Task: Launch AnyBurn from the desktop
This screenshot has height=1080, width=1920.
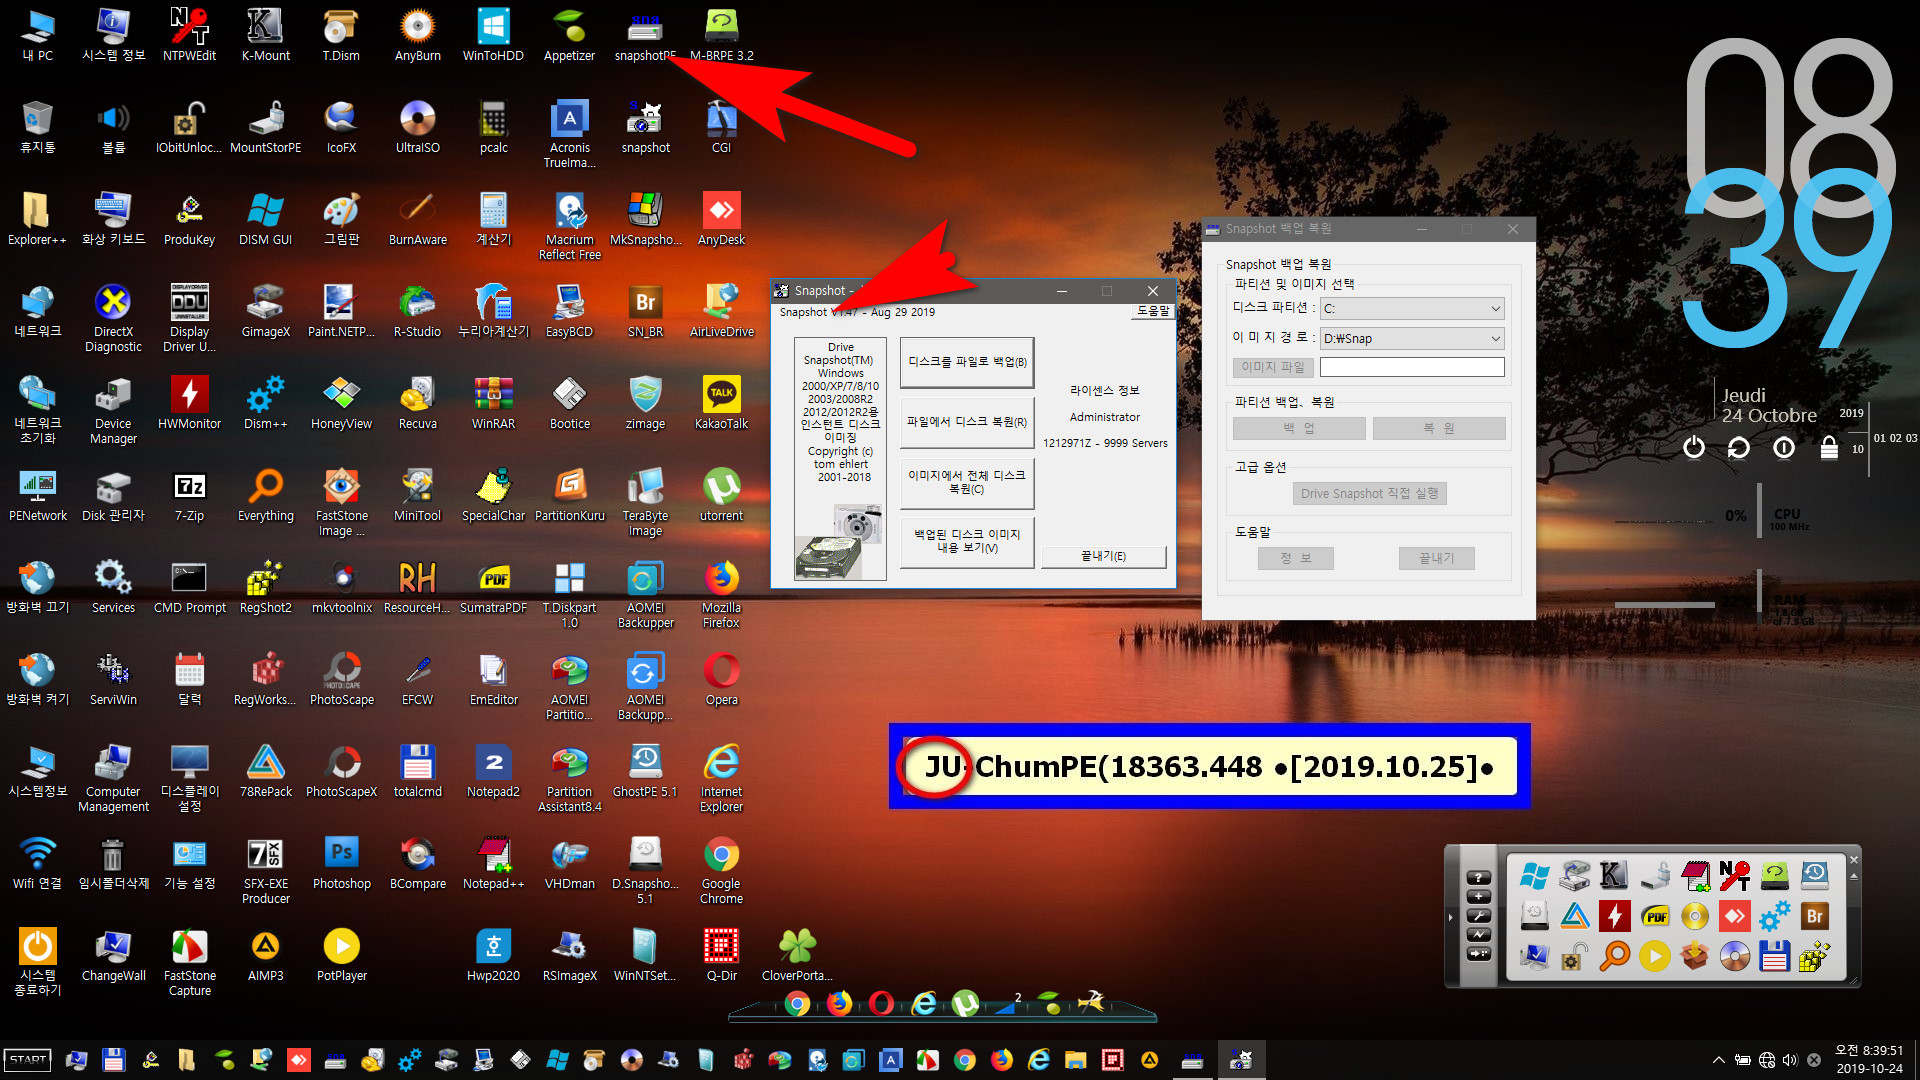Action: (417, 34)
